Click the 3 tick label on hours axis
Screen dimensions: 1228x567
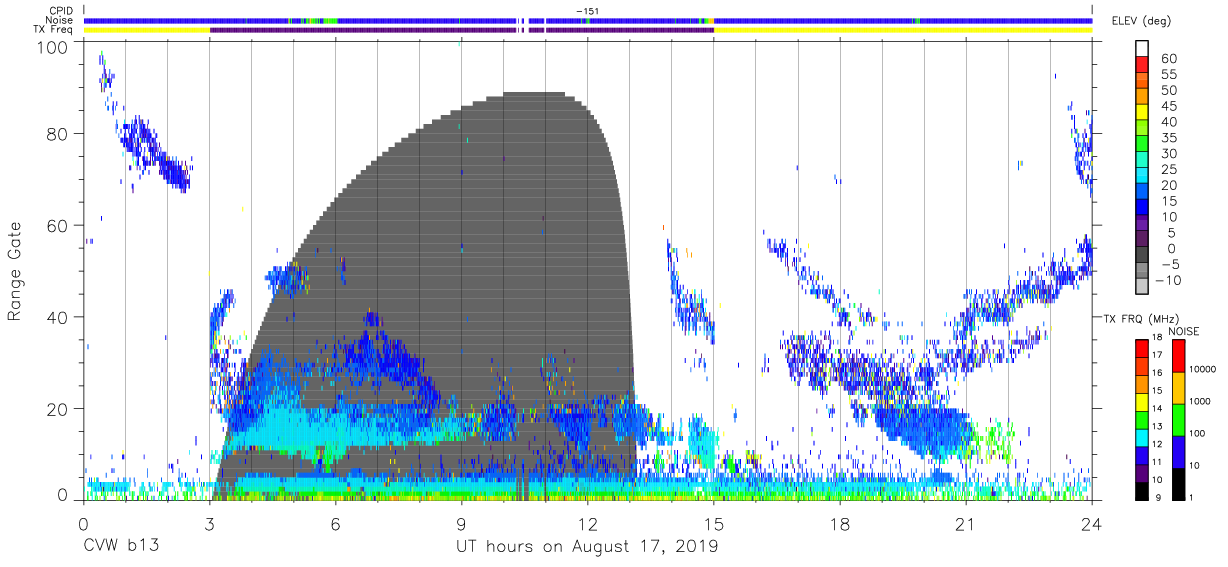click(209, 523)
